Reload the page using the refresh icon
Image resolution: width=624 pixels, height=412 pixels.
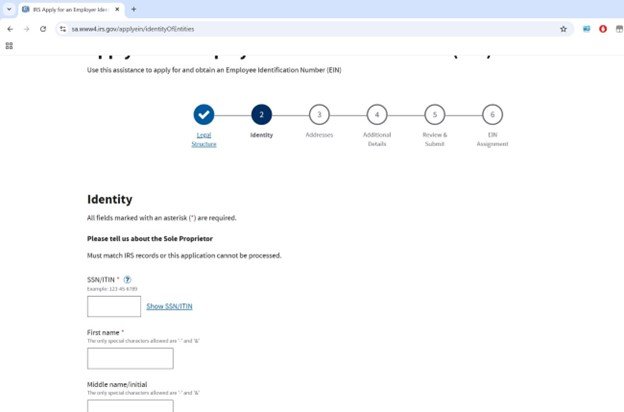[x=43, y=29]
